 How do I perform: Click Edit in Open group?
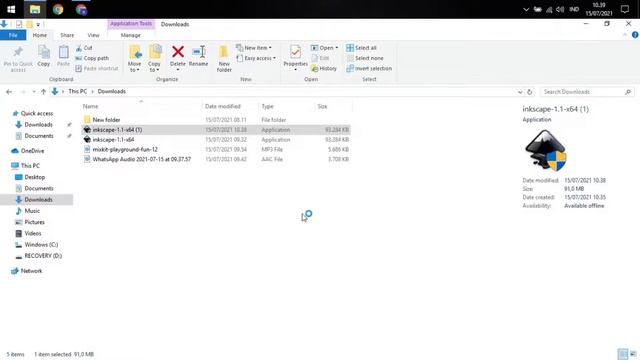click(320, 58)
